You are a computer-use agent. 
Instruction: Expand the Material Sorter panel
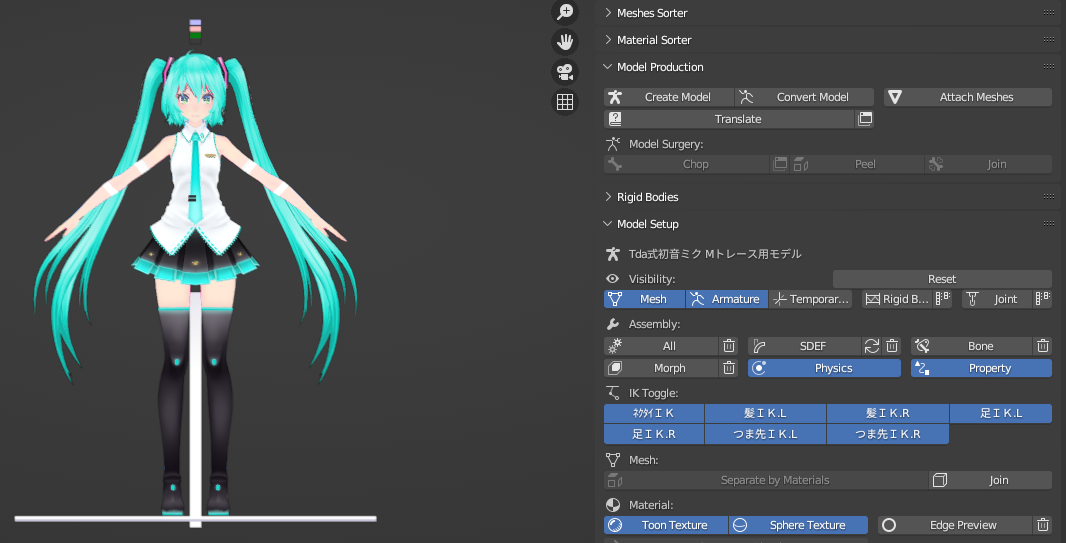coord(608,39)
